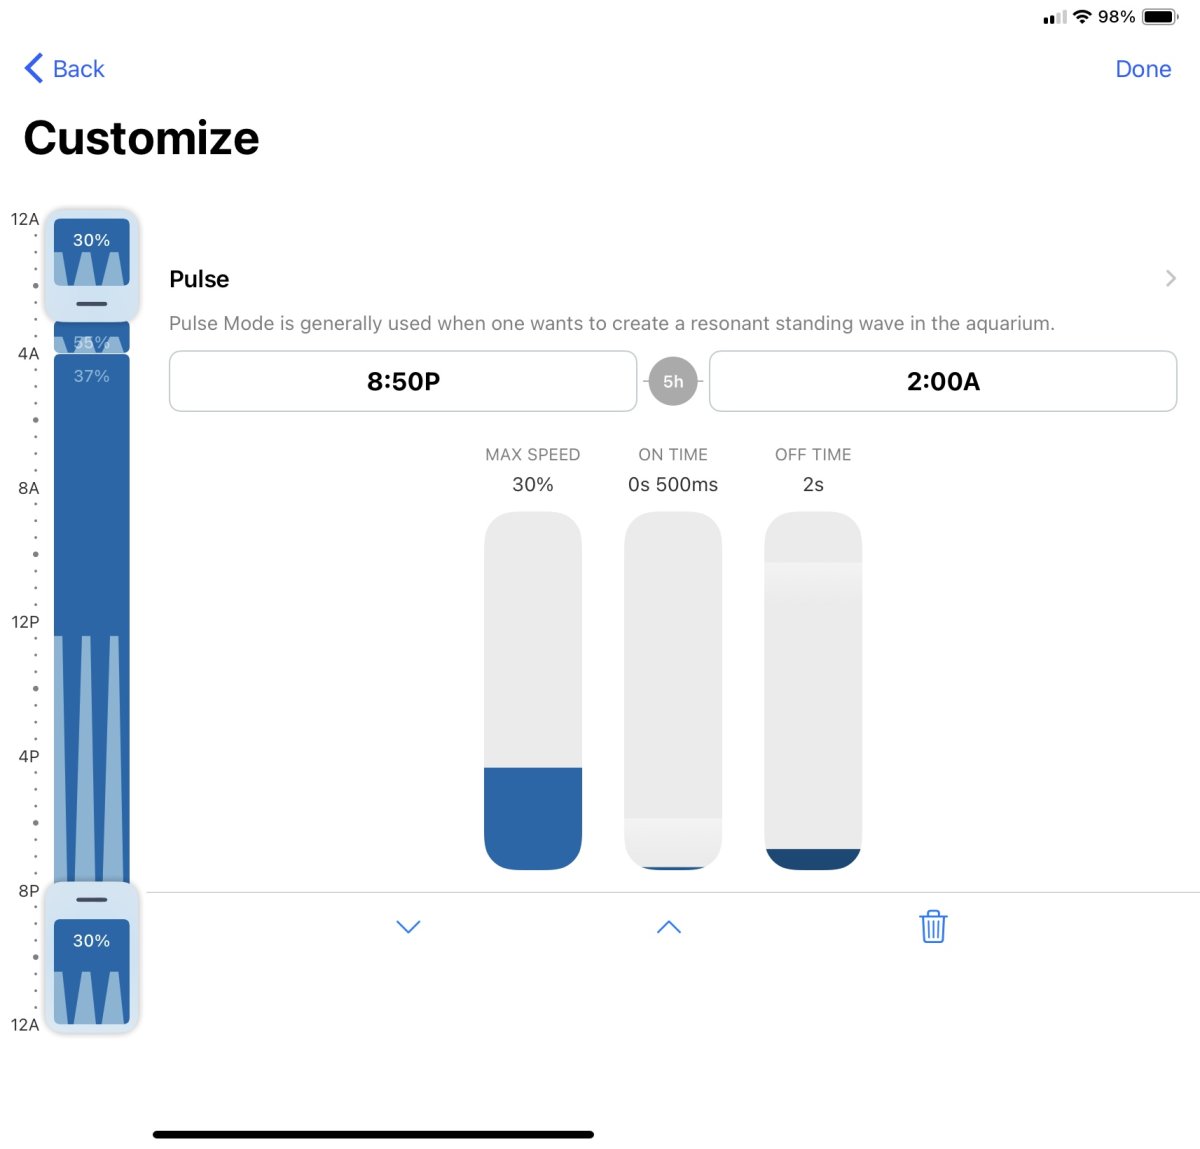Open the Pulse mode details chevron
The width and height of the screenshot is (1200, 1149).
[x=1170, y=278]
